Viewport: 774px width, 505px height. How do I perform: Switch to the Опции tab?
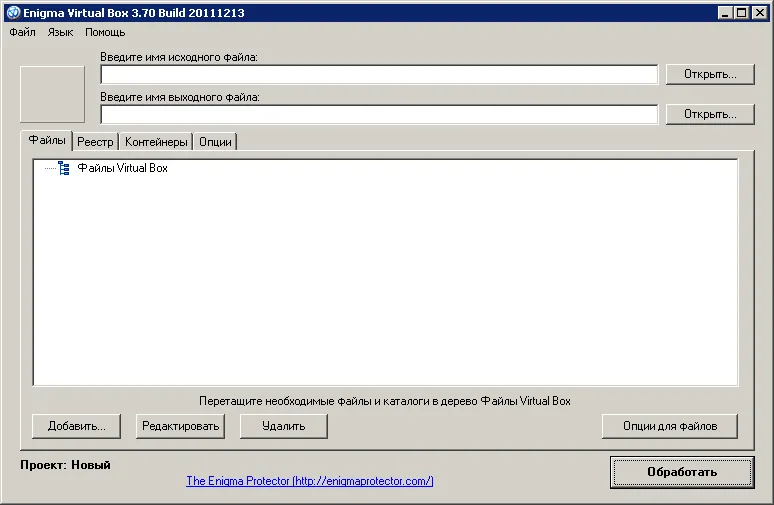point(215,142)
